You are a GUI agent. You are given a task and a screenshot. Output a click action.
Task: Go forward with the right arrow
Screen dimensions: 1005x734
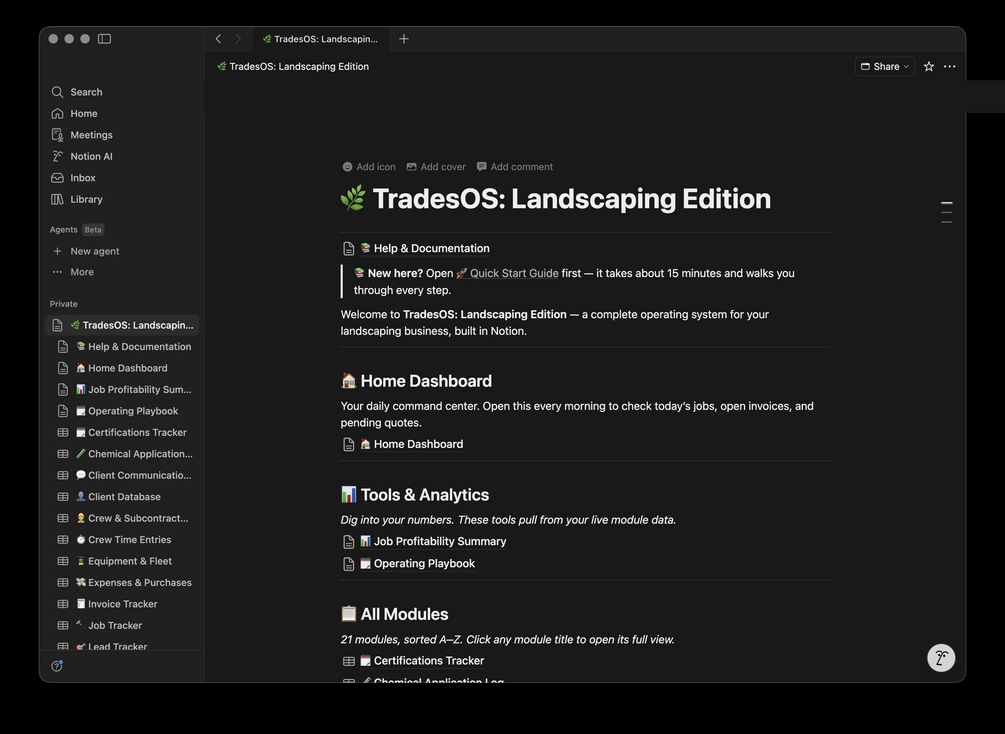[x=238, y=38]
